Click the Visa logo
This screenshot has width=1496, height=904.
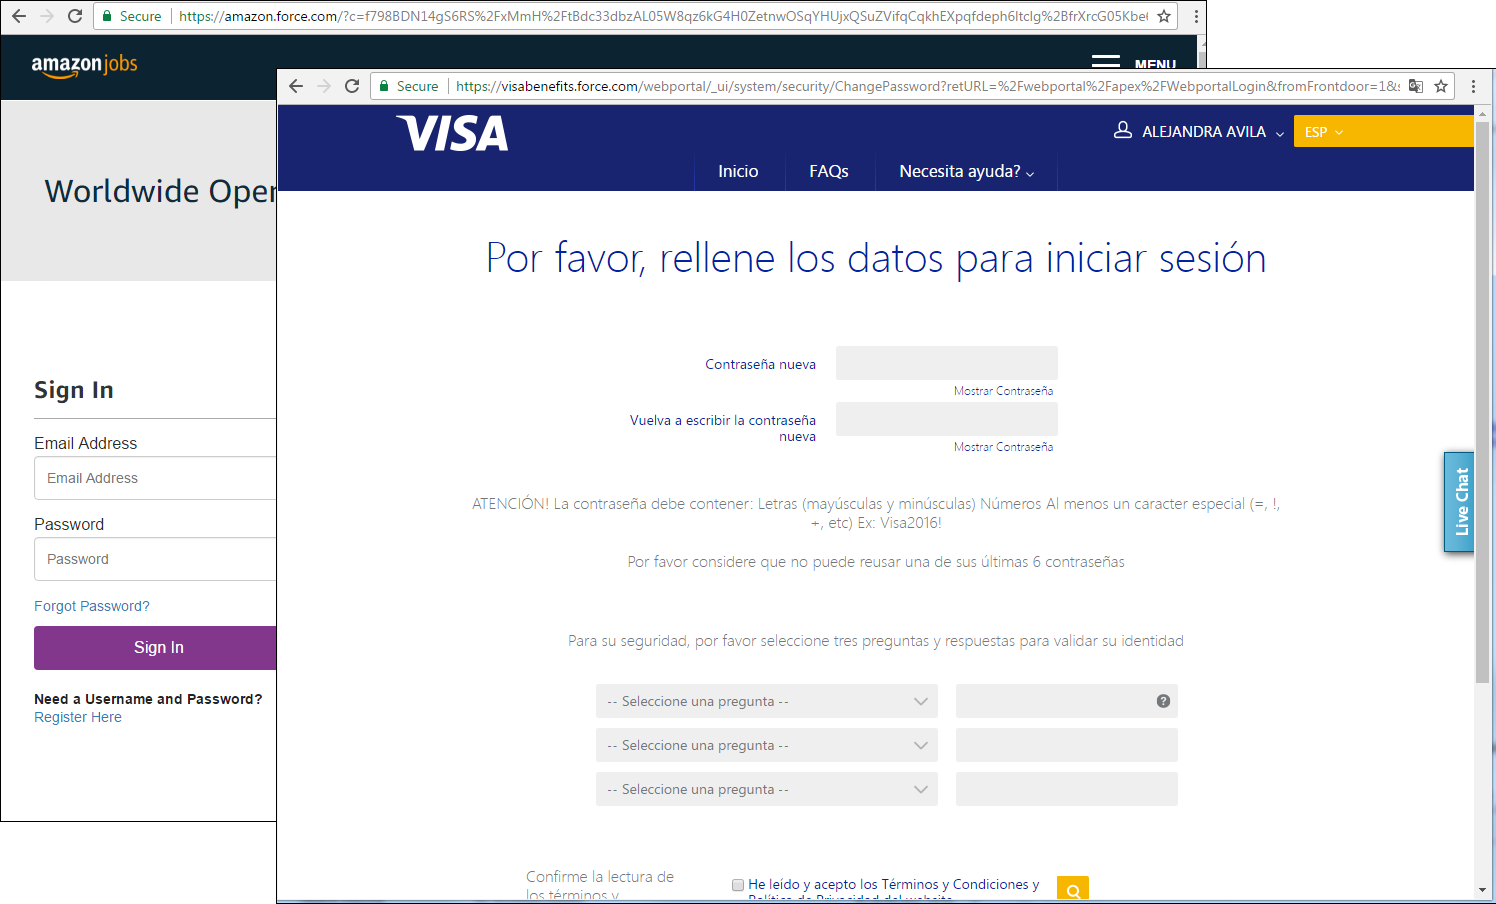pyautogui.click(x=452, y=133)
